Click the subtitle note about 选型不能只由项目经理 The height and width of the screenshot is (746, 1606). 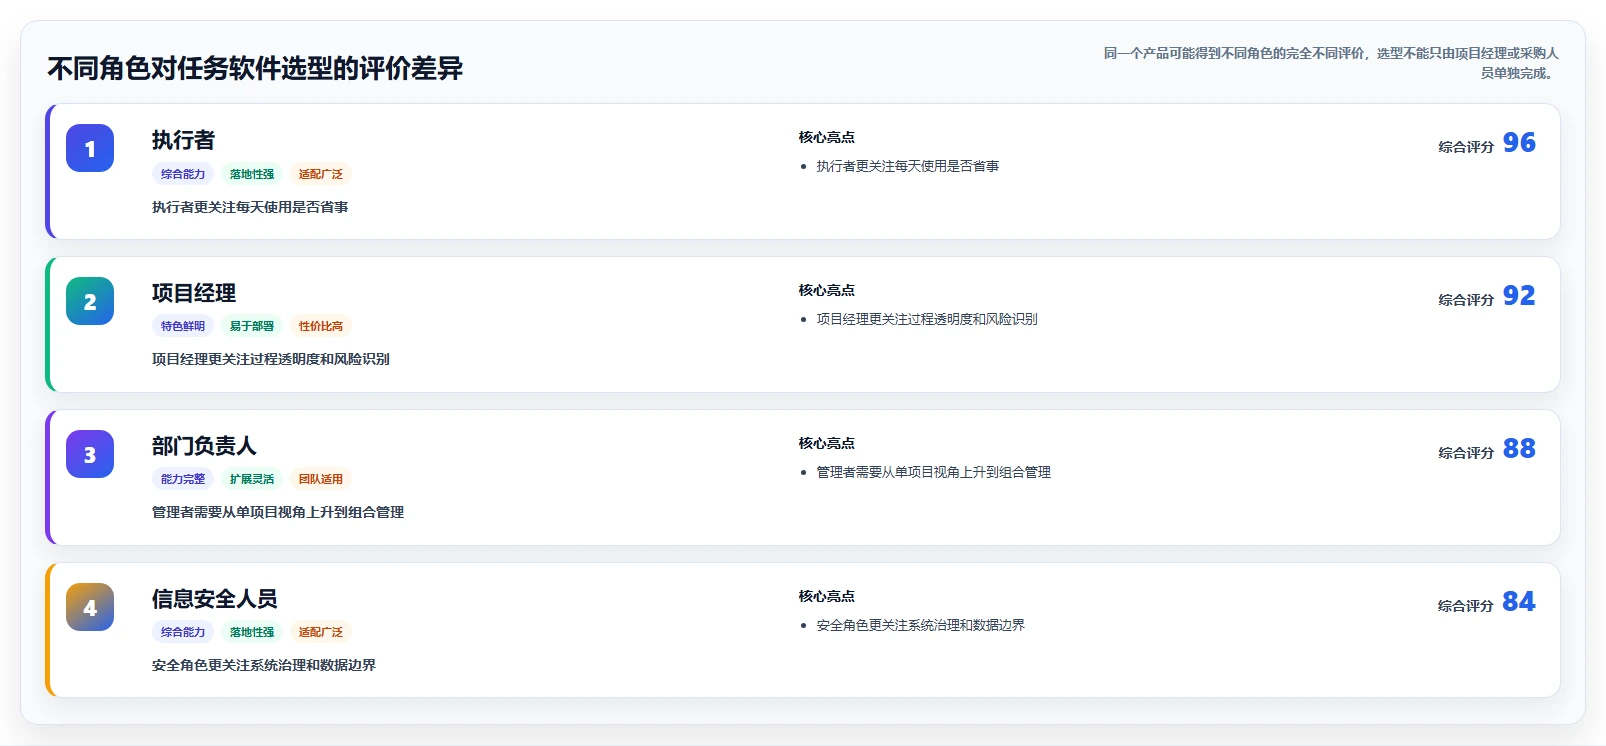(x=1330, y=63)
